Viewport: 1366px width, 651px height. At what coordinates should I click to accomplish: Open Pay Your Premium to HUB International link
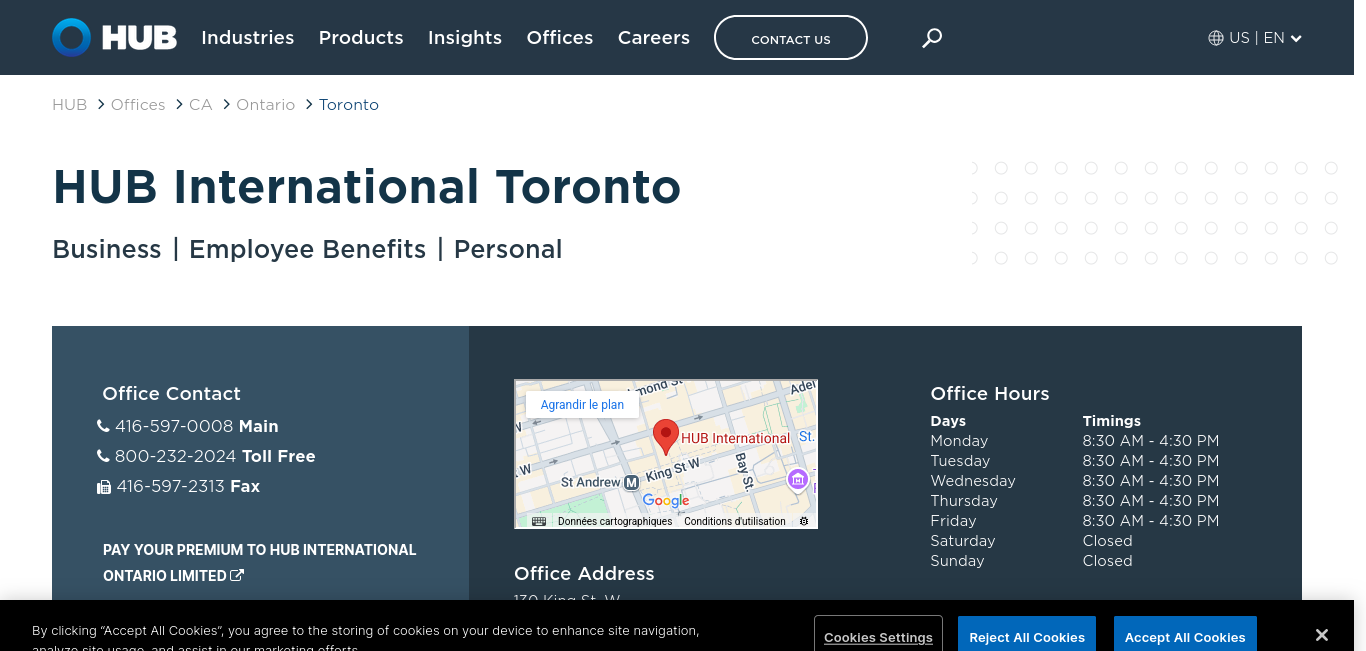pyautogui.click(x=260, y=563)
